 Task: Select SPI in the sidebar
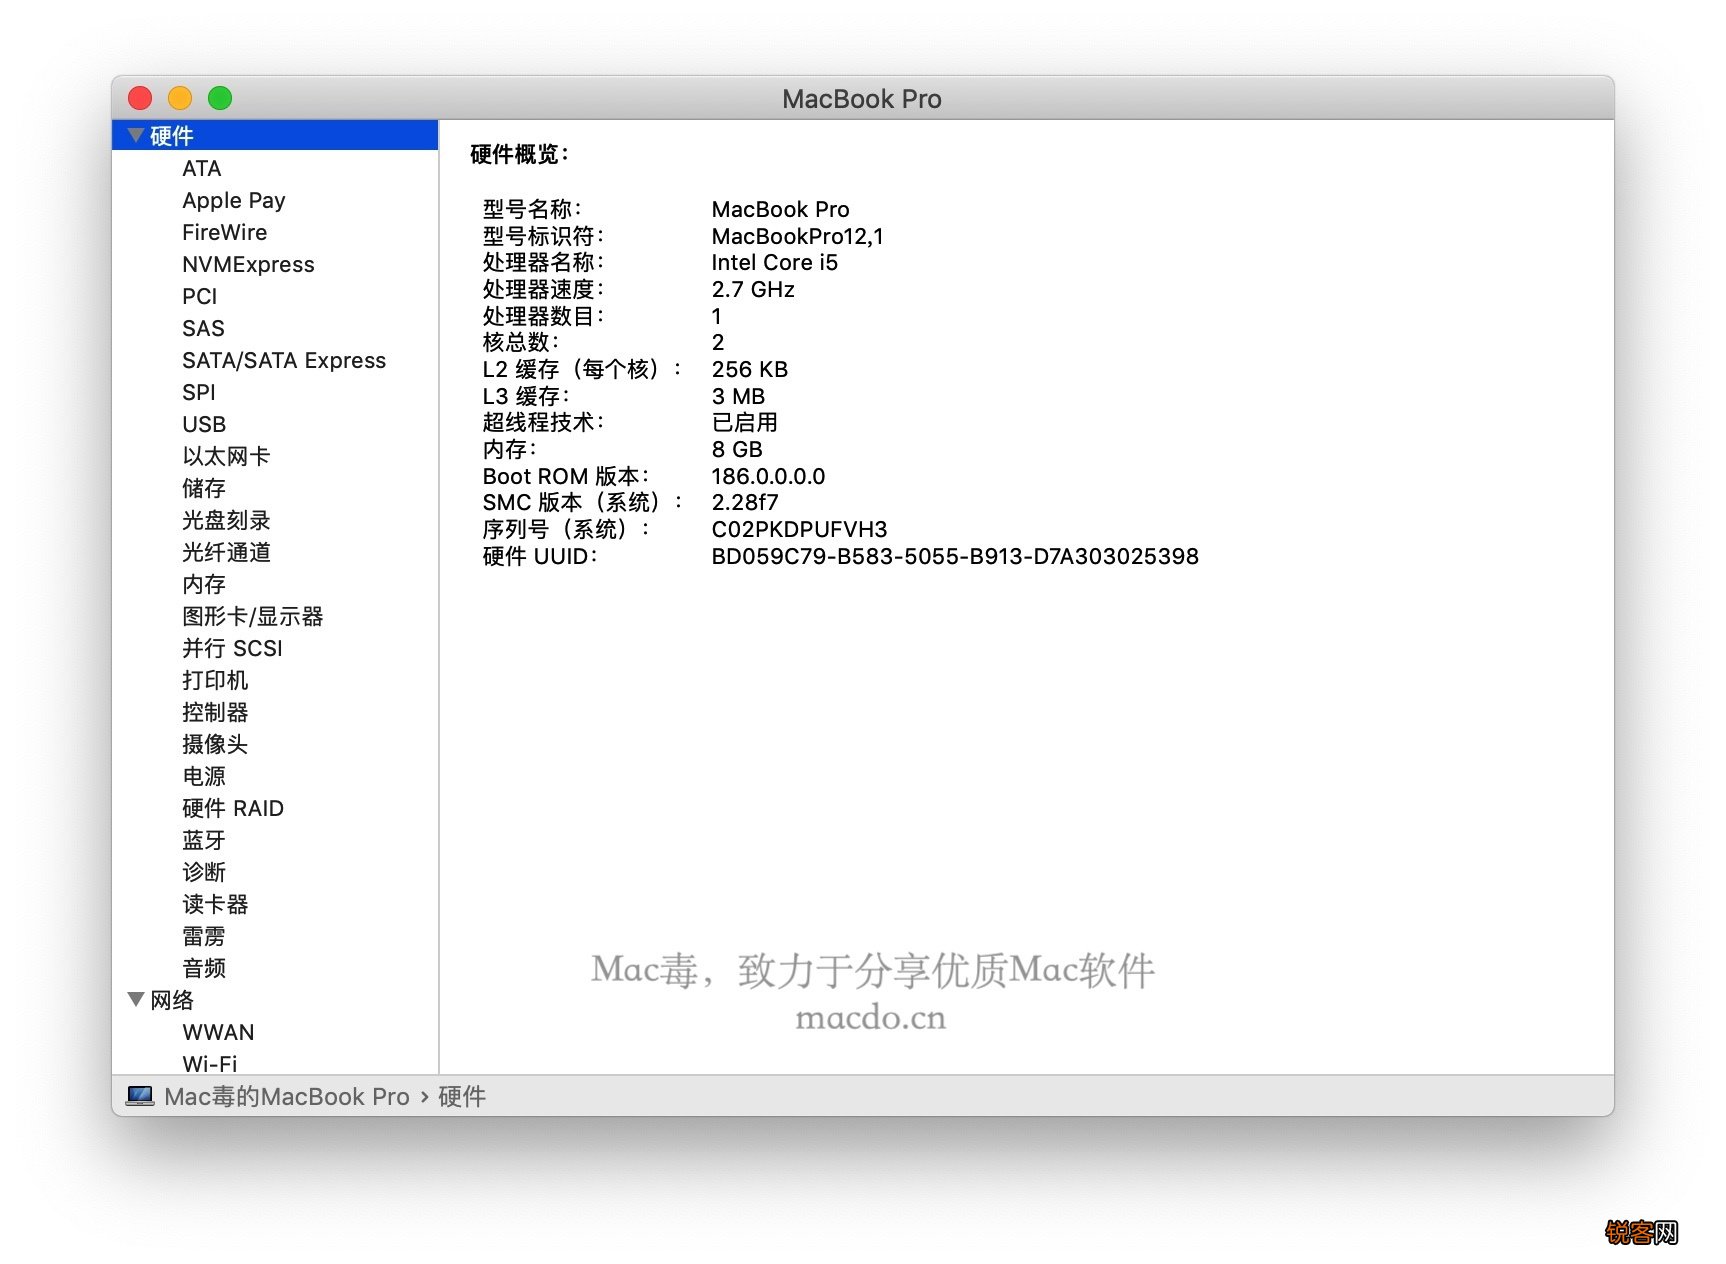pyautogui.click(x=198, y=392)
